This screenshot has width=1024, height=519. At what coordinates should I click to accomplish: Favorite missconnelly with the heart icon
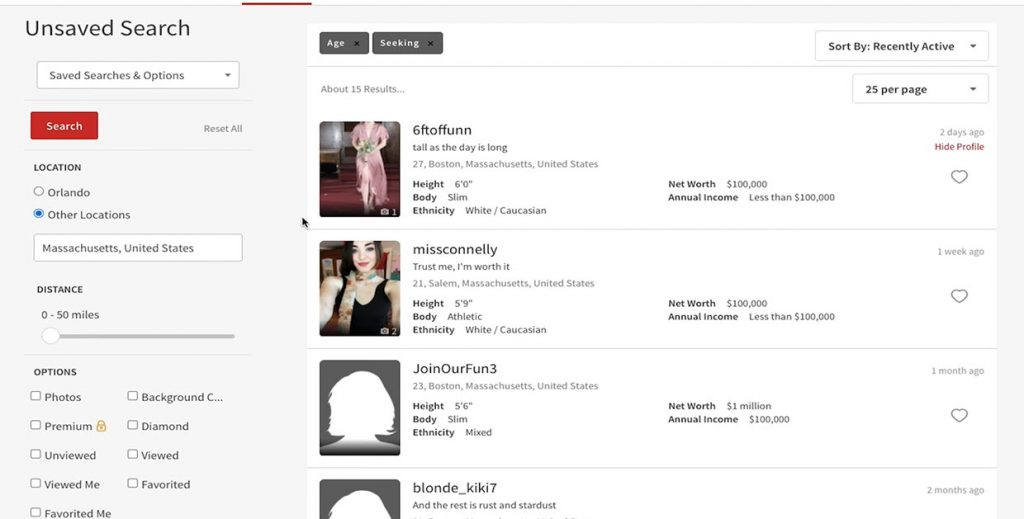pyautogui.click(x=959, y=296)
